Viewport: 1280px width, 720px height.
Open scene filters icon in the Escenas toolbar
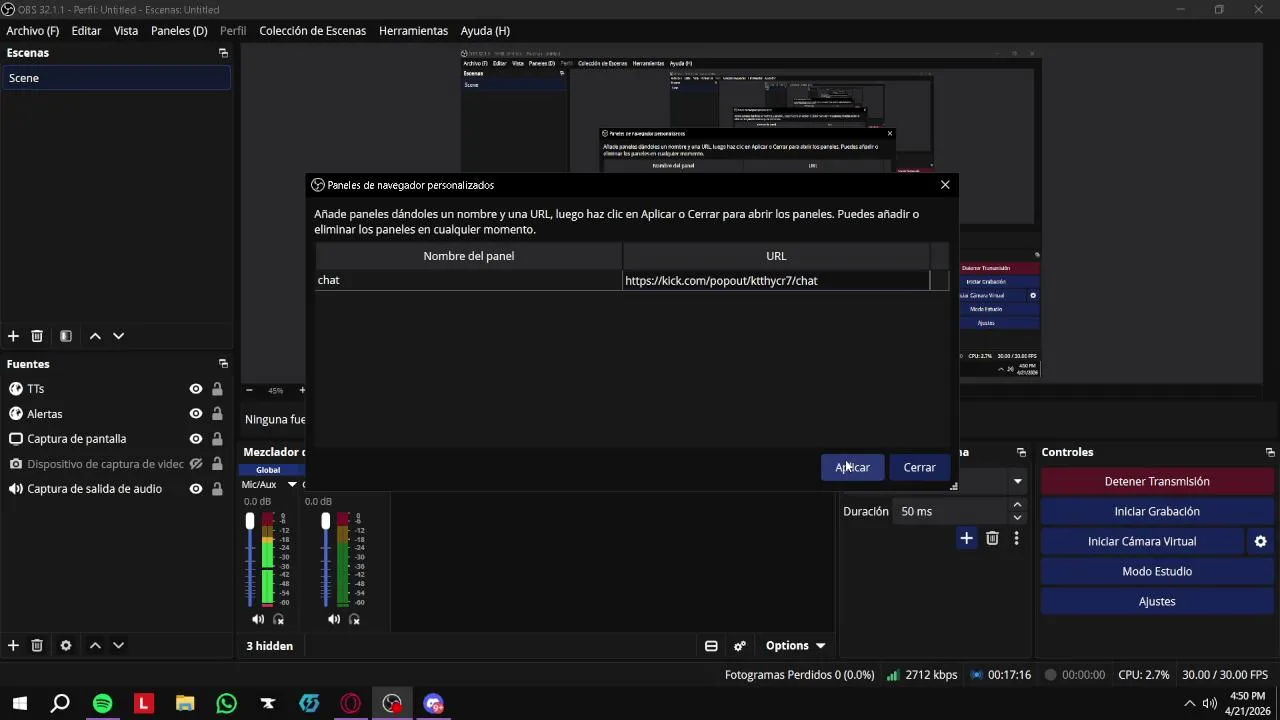pyautogui.click(x=66, y=336)
